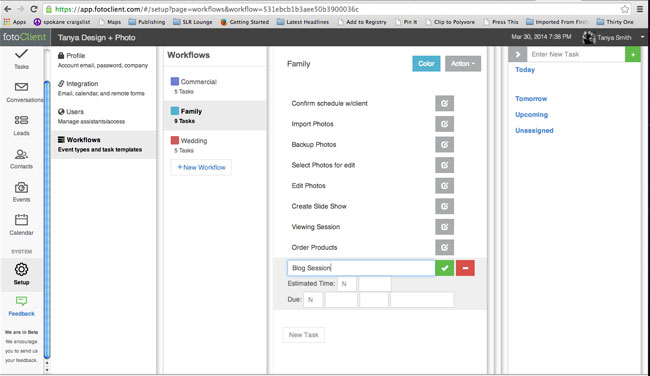Open the Apps bookmark
This screenshot has height=376, width=650.
(x=15, y=22)
